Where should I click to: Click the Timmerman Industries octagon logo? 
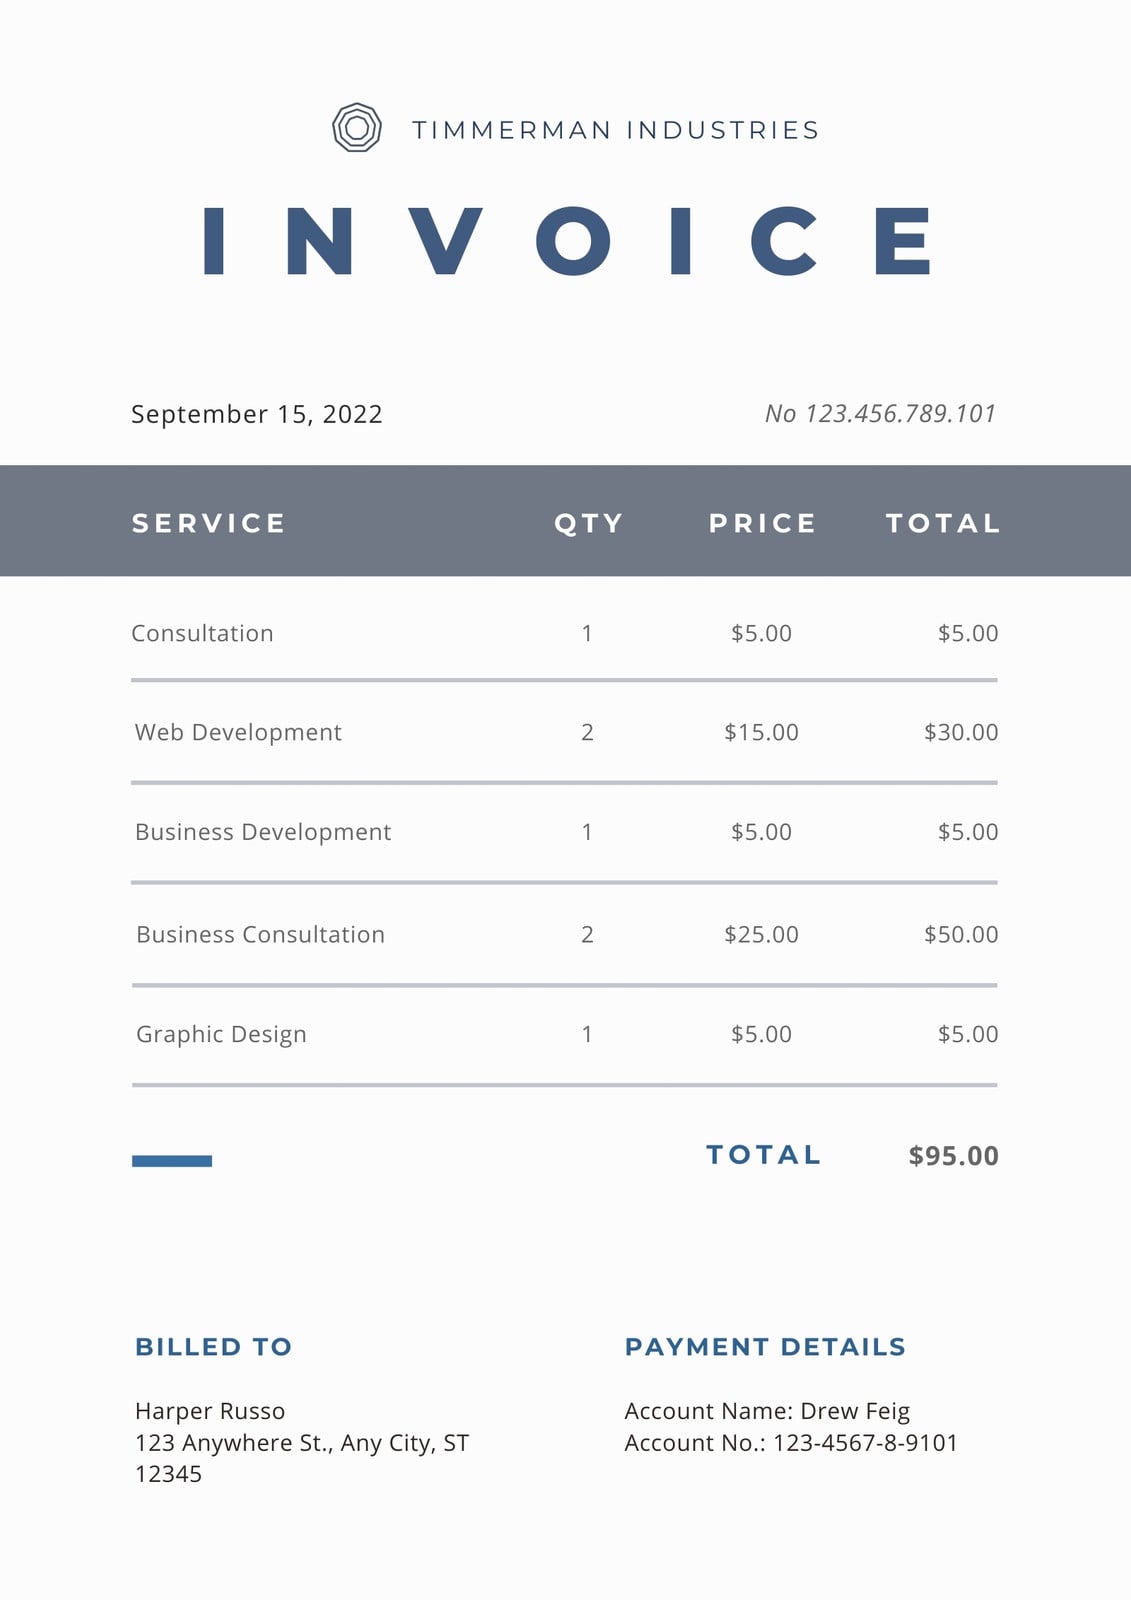(x=357, y=128)
